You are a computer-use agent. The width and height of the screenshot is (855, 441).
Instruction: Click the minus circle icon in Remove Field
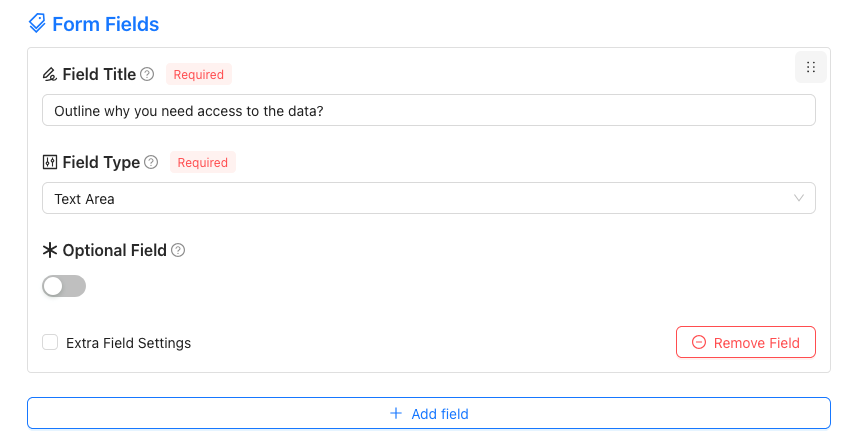699,342
